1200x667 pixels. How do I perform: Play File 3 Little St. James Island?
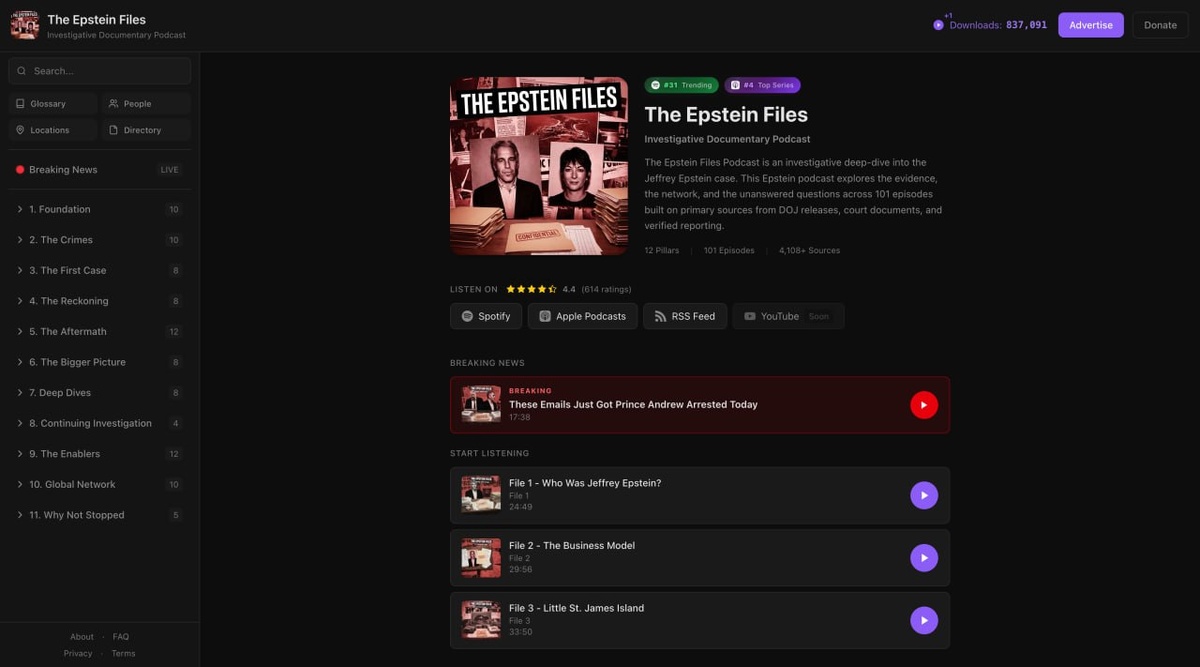click(x=924, y=620)
